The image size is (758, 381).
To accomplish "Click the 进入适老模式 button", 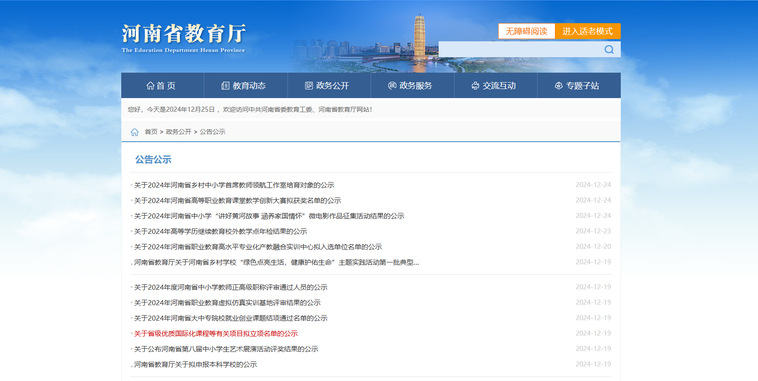I will coord(587,31).
